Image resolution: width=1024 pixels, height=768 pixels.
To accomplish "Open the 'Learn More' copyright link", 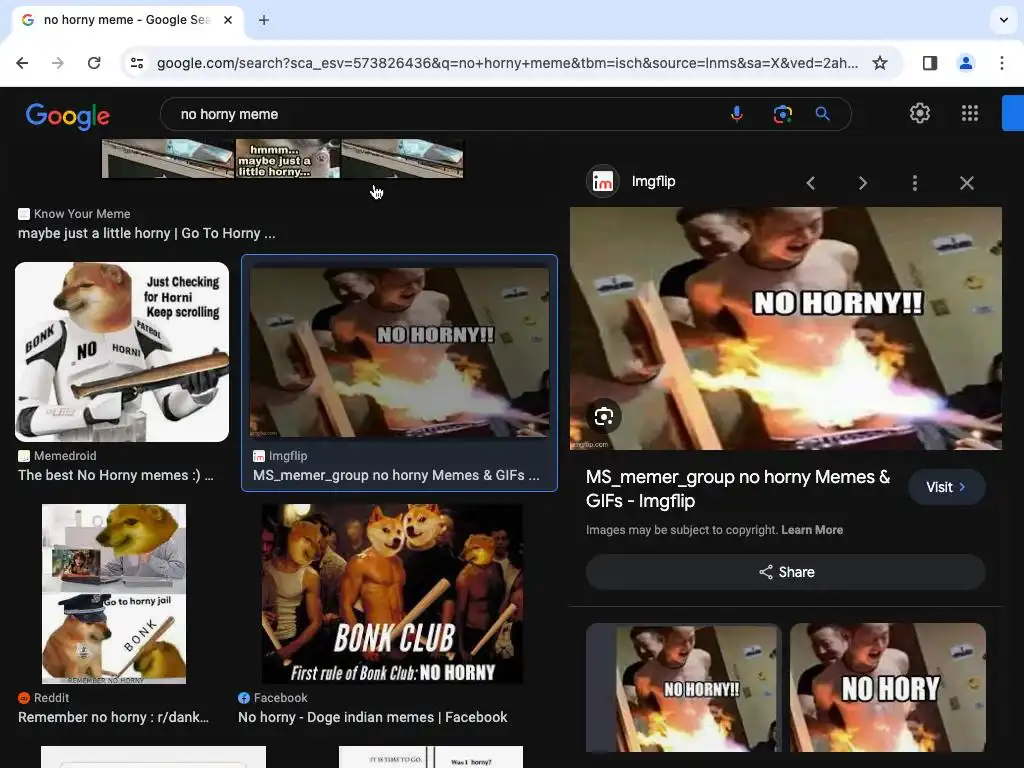I will (812, 530).
